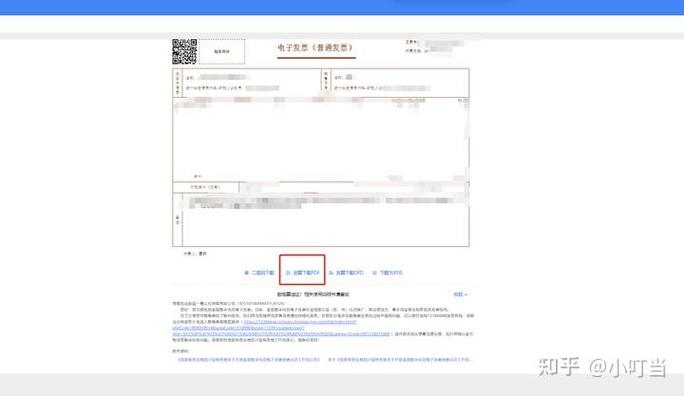Image resolution: width=684 pixels, height=396 pixels.
Task: Click the icon beside 下载为XML
Action: (375, 273)
